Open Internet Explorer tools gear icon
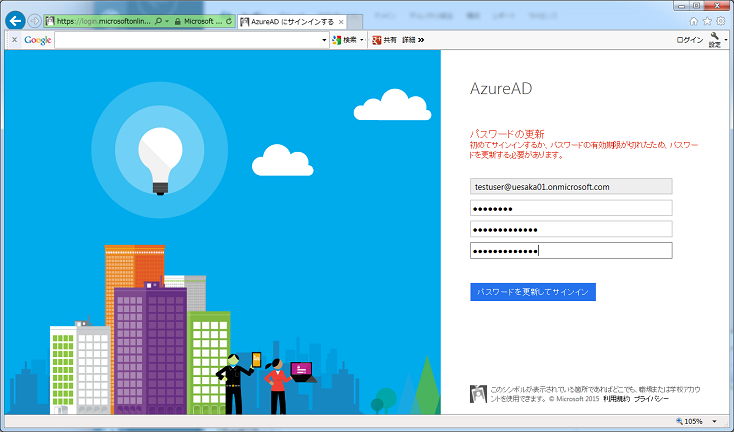The image size is (734, 432). pos(721,21)
